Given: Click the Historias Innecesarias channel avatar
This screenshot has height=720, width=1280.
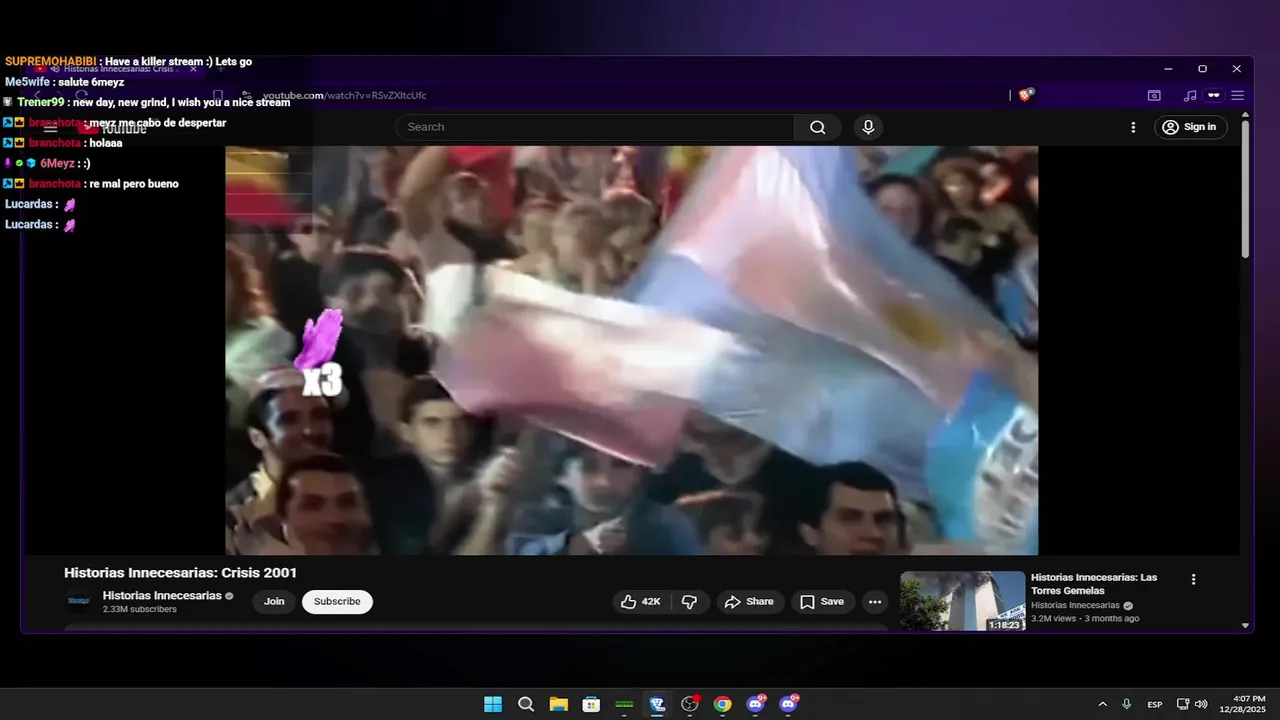Looking at the screenshot, I should coord(78,602).
